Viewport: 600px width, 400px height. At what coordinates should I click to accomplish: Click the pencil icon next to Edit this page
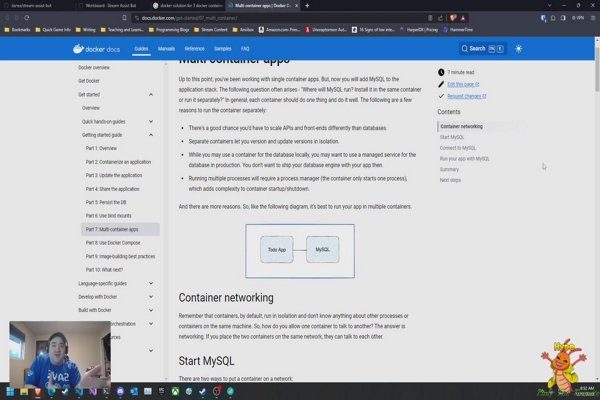[441, 84]
